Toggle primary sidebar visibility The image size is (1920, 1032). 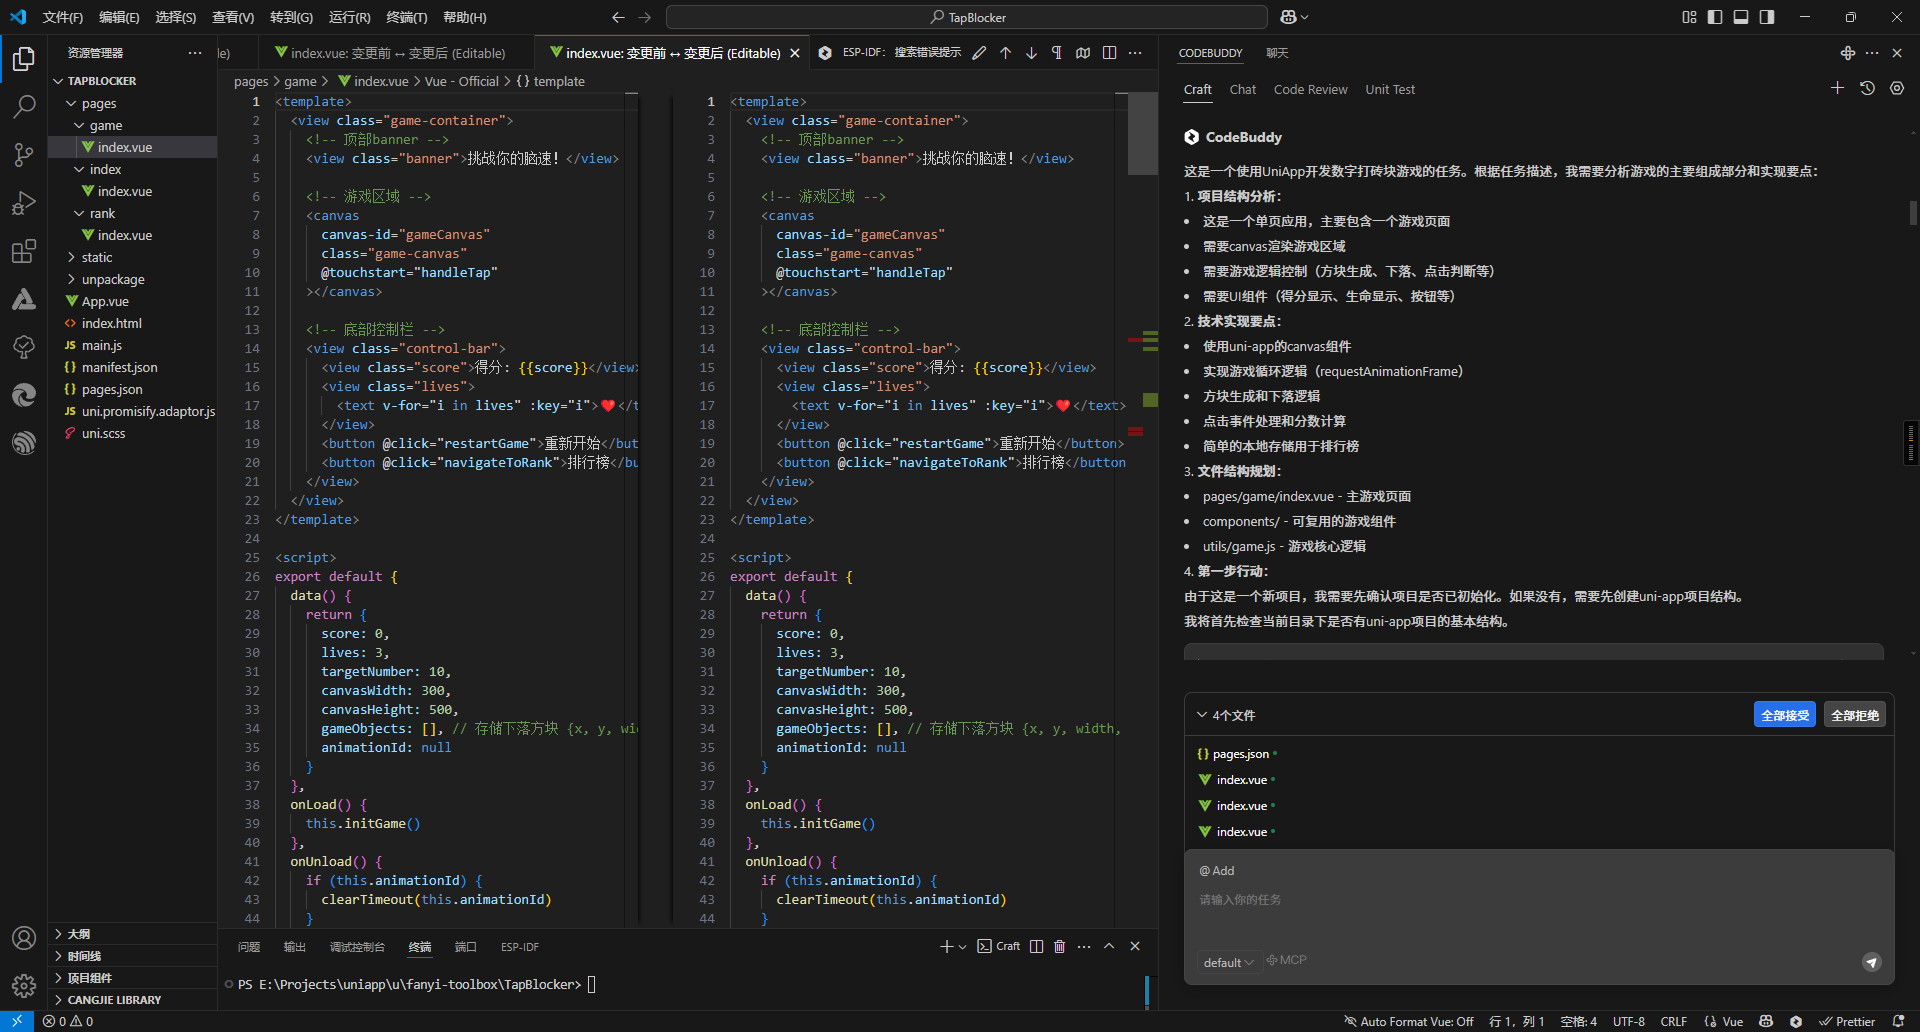[1715, 17]
